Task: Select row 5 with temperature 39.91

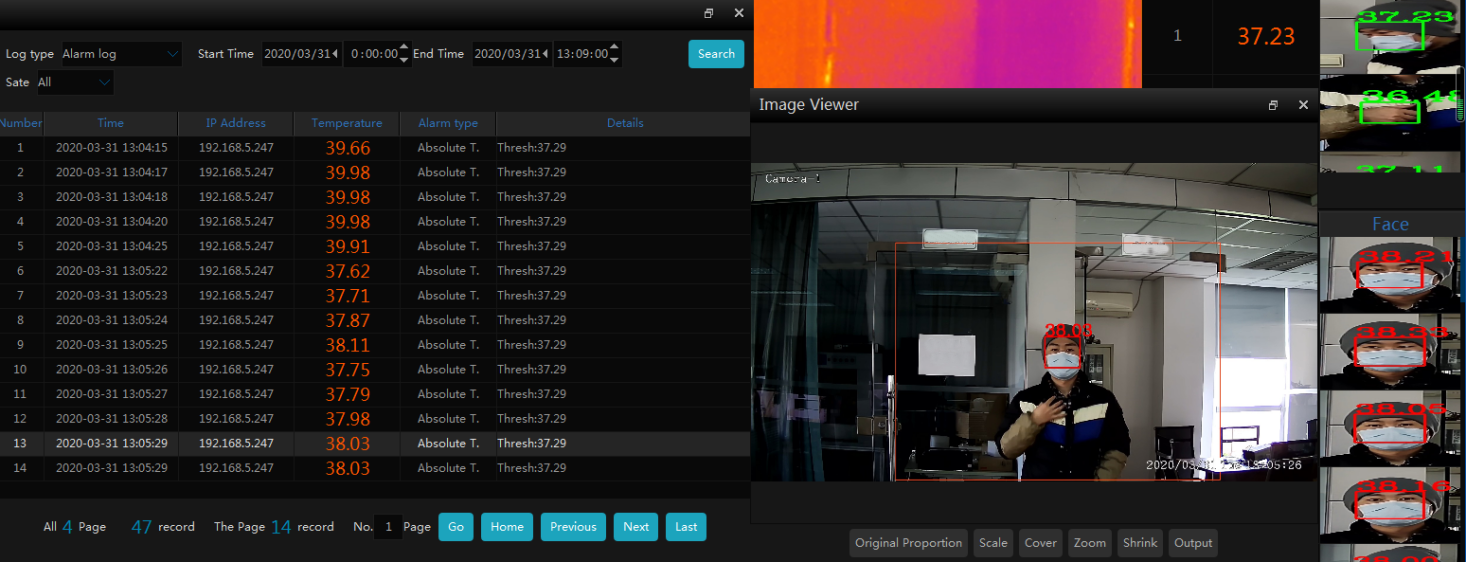Action: (x=375, y=246)
